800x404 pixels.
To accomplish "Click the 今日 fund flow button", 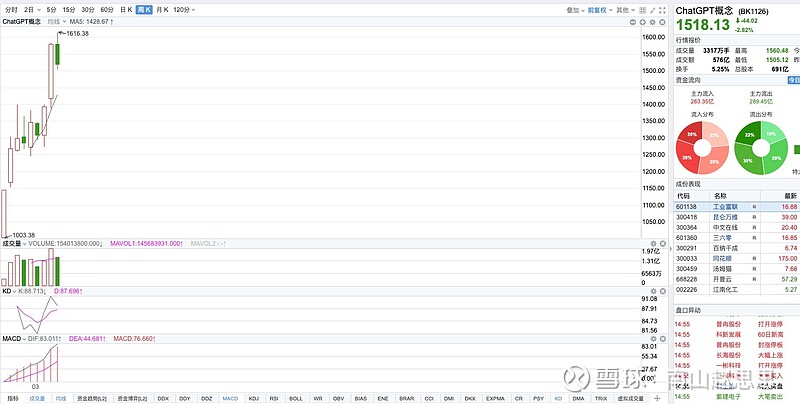I will click(794, 80).
